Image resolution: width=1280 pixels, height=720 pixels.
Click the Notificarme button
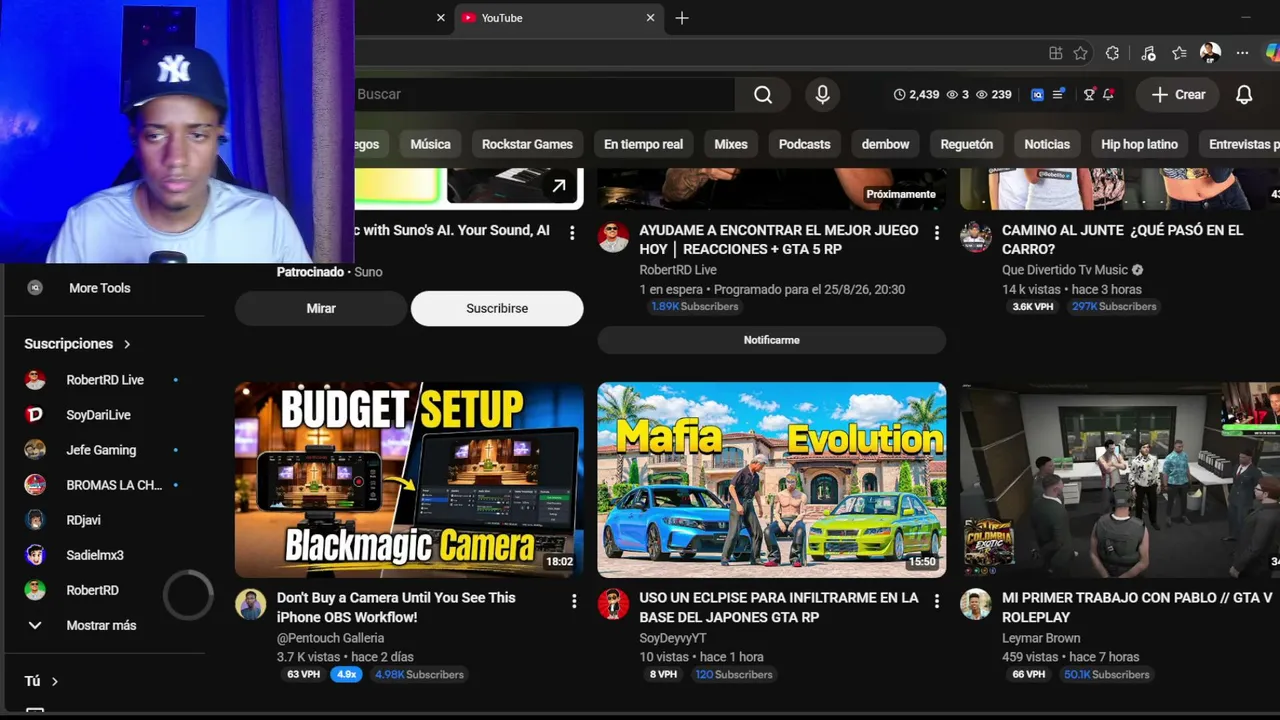click(772, 340)
